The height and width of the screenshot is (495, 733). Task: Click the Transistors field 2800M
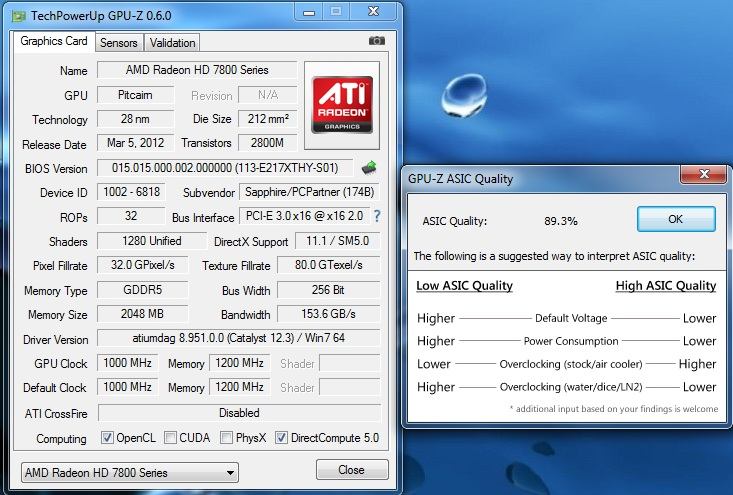click(x=268, y=143)
